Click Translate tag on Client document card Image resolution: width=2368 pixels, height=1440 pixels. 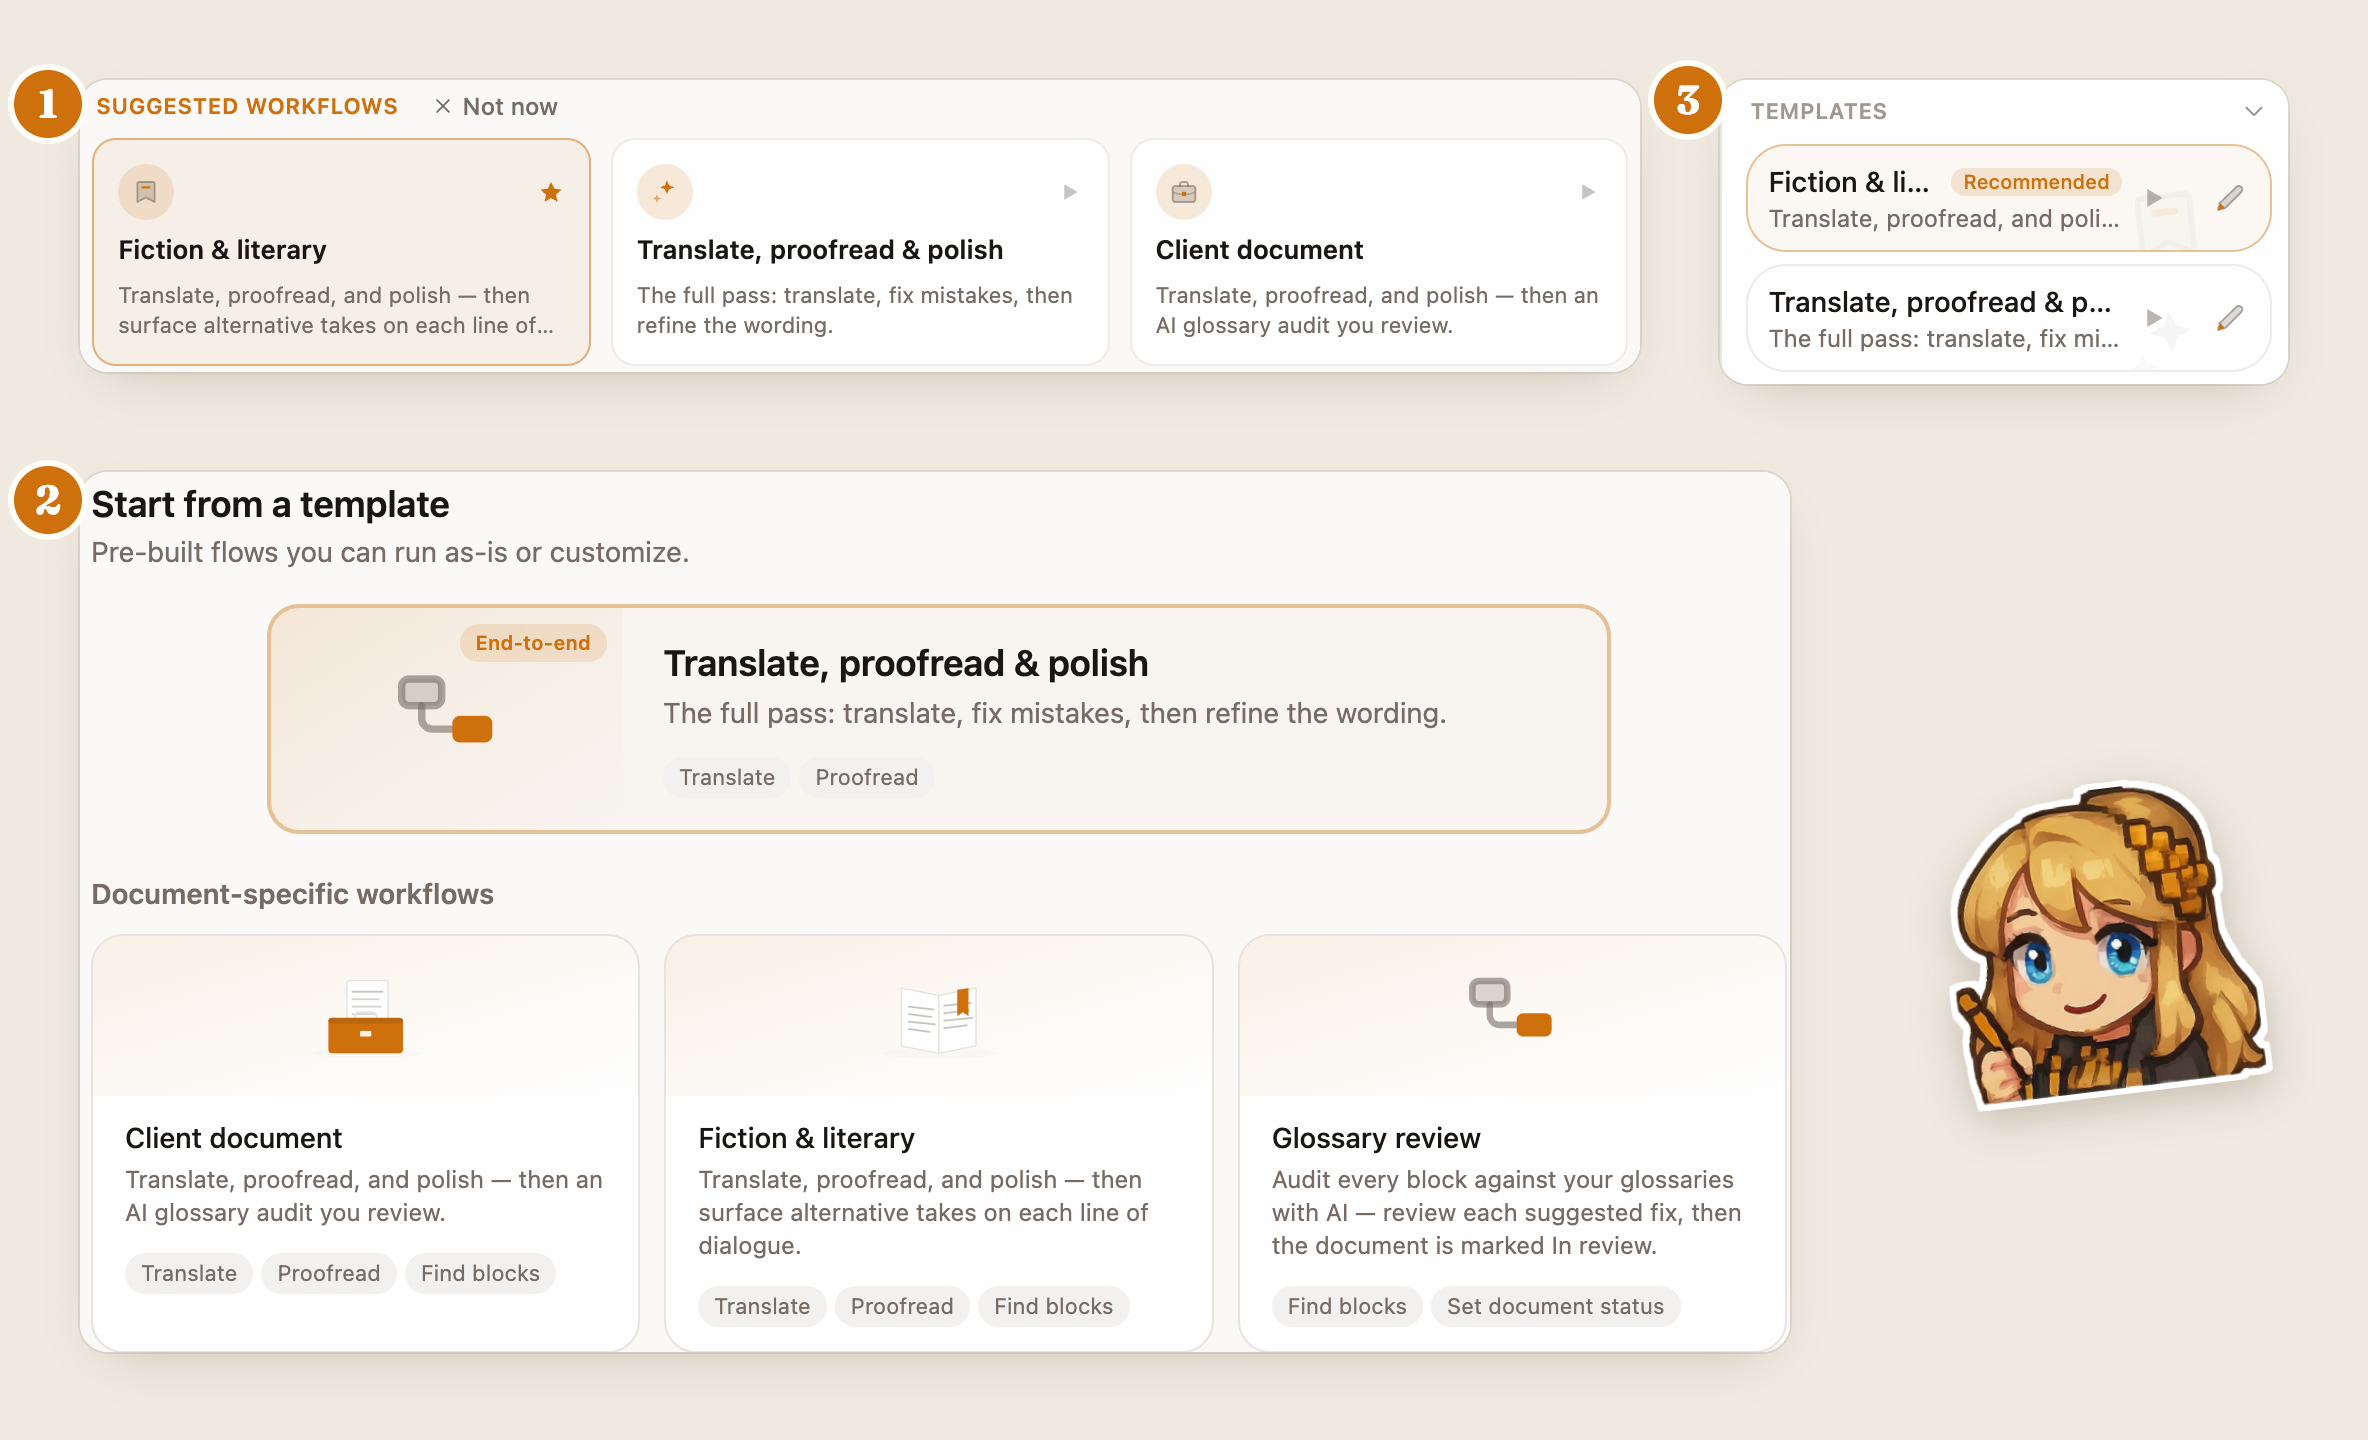189,1273
